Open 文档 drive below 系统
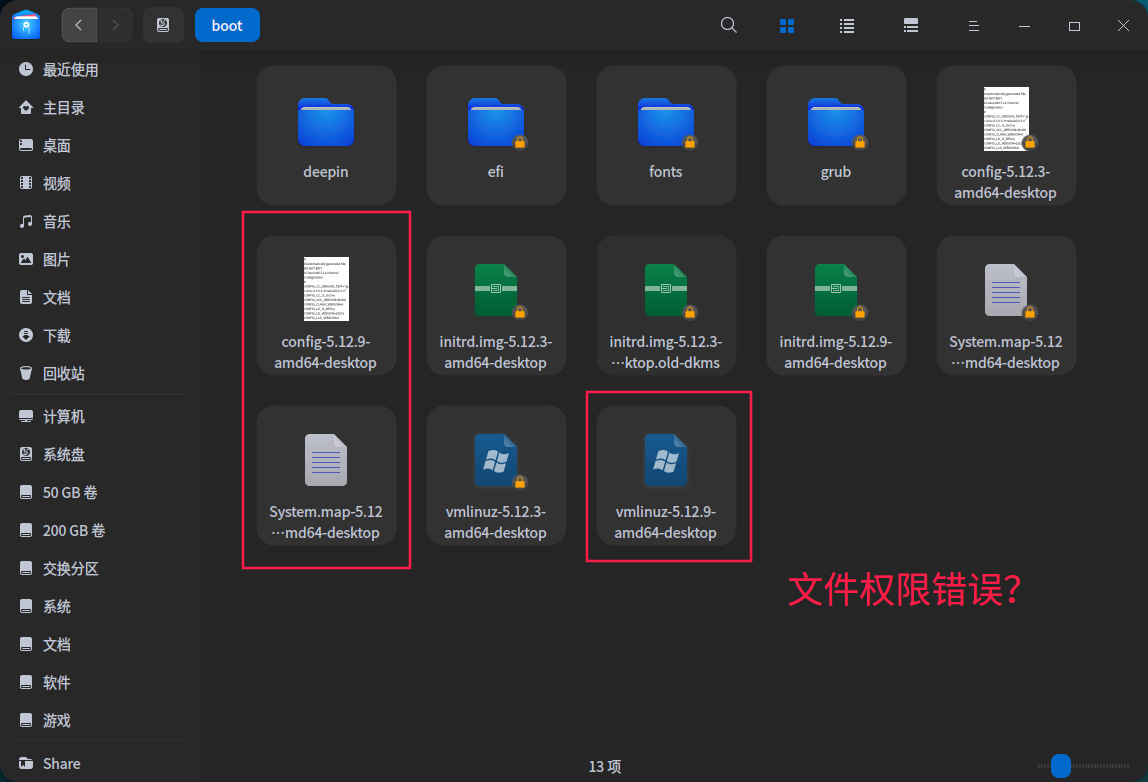Screen dimensions: 1148x782 [x=95, y=645]
